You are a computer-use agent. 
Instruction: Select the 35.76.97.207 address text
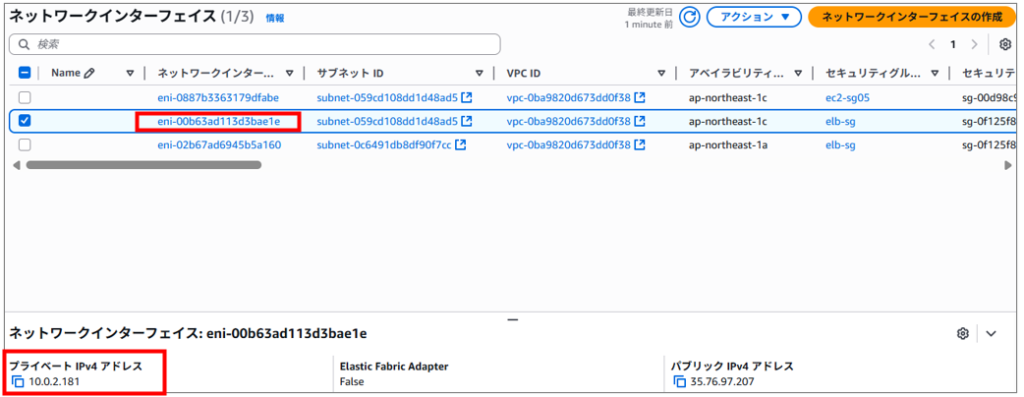click(x=722, y=382)
